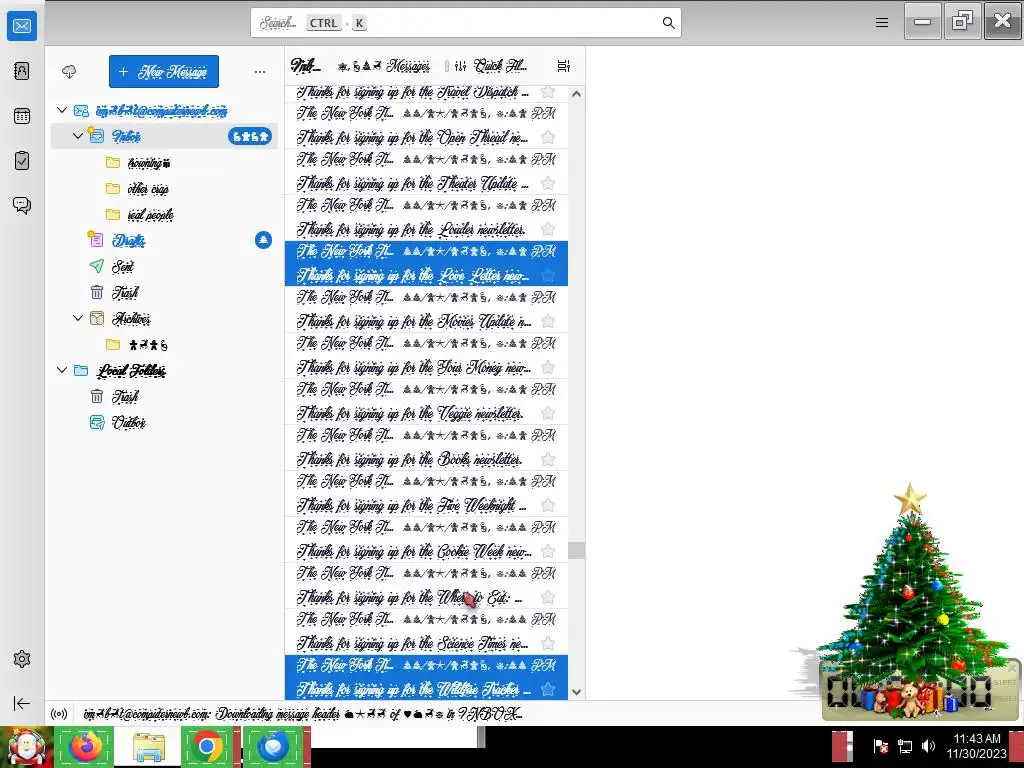Viewport: 1024px width, 768px height.
Task: Collapse the spaces toolbar
Action: 22,703
